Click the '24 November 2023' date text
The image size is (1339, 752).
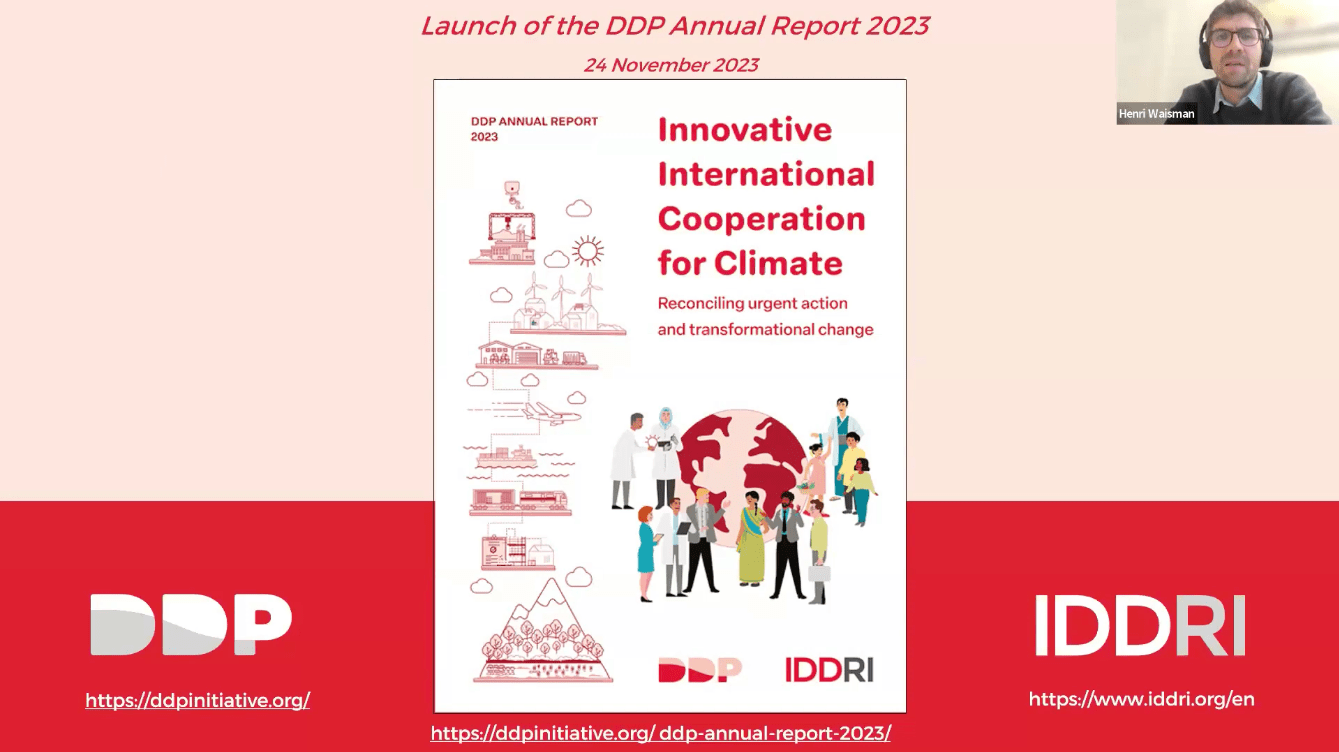[x=671, y=65]
